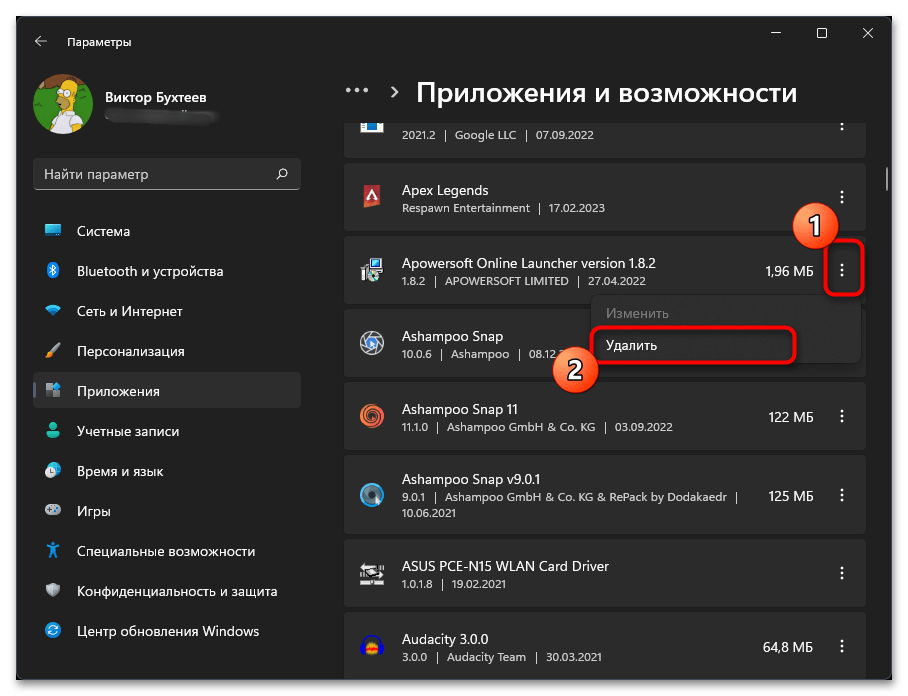Open Конфиденциальность и защита section
The width and height of the screenshot is (908, 696).
(x=167, y=591)
